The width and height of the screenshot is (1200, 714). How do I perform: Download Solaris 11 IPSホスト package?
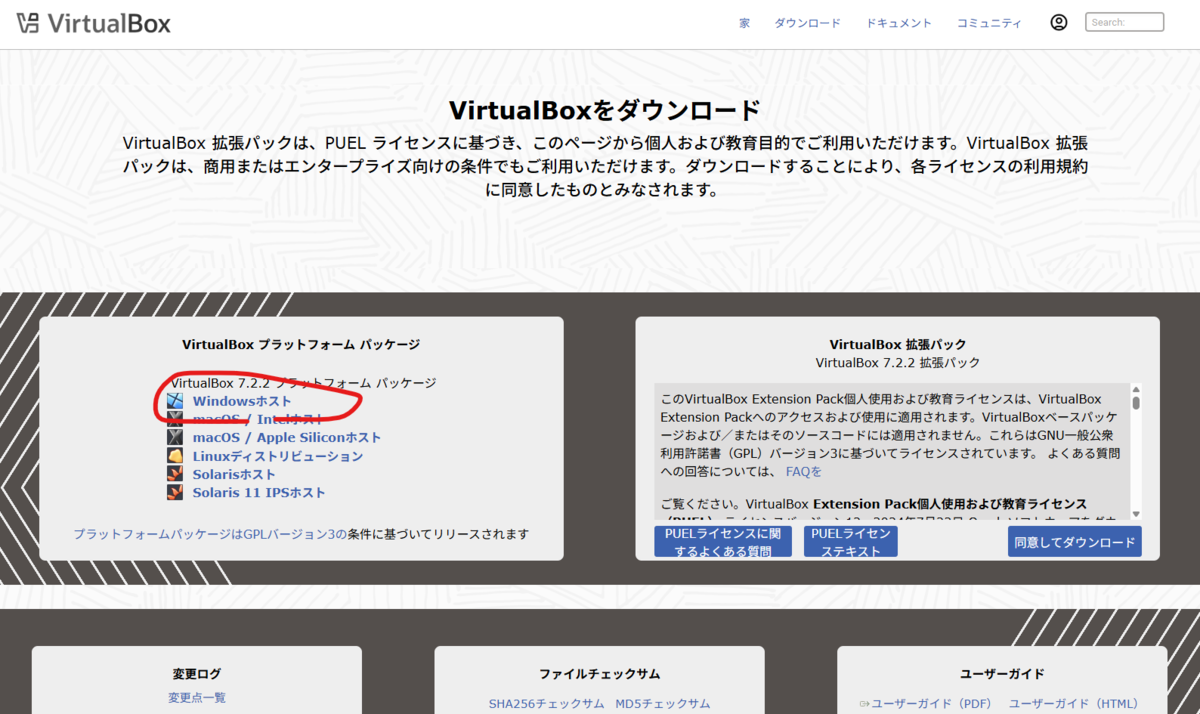pyautogui.click(x=259, y=492)
